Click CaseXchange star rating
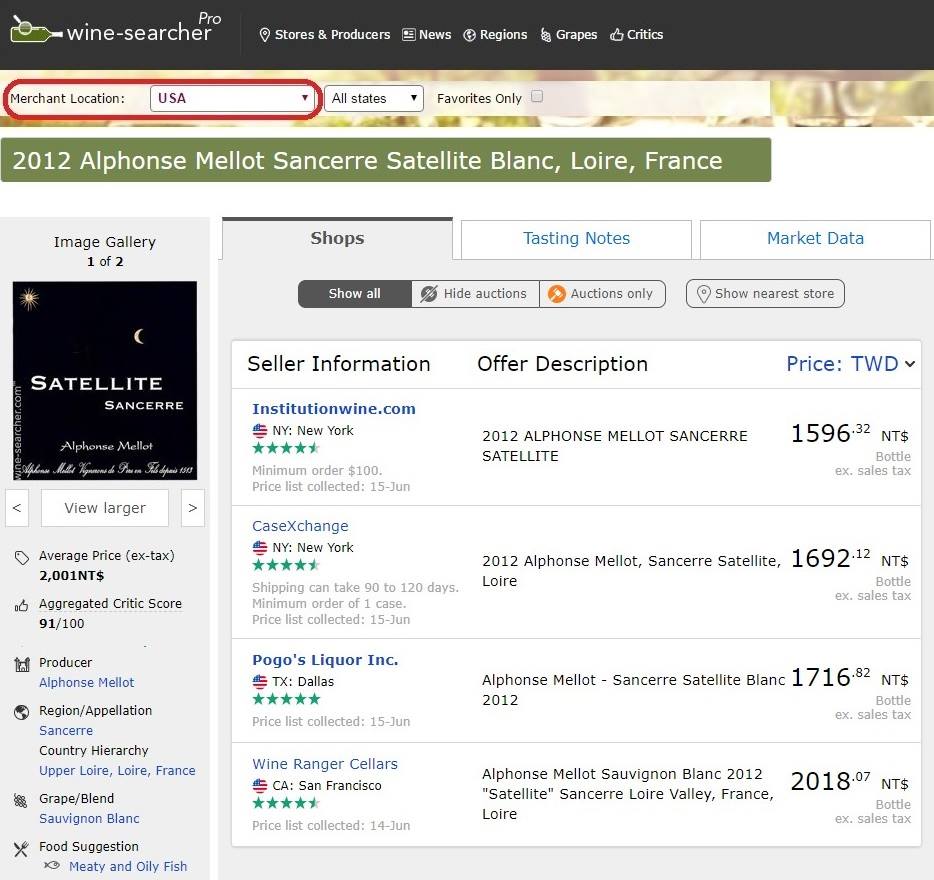934x880 pixels. tap(287, 565)
